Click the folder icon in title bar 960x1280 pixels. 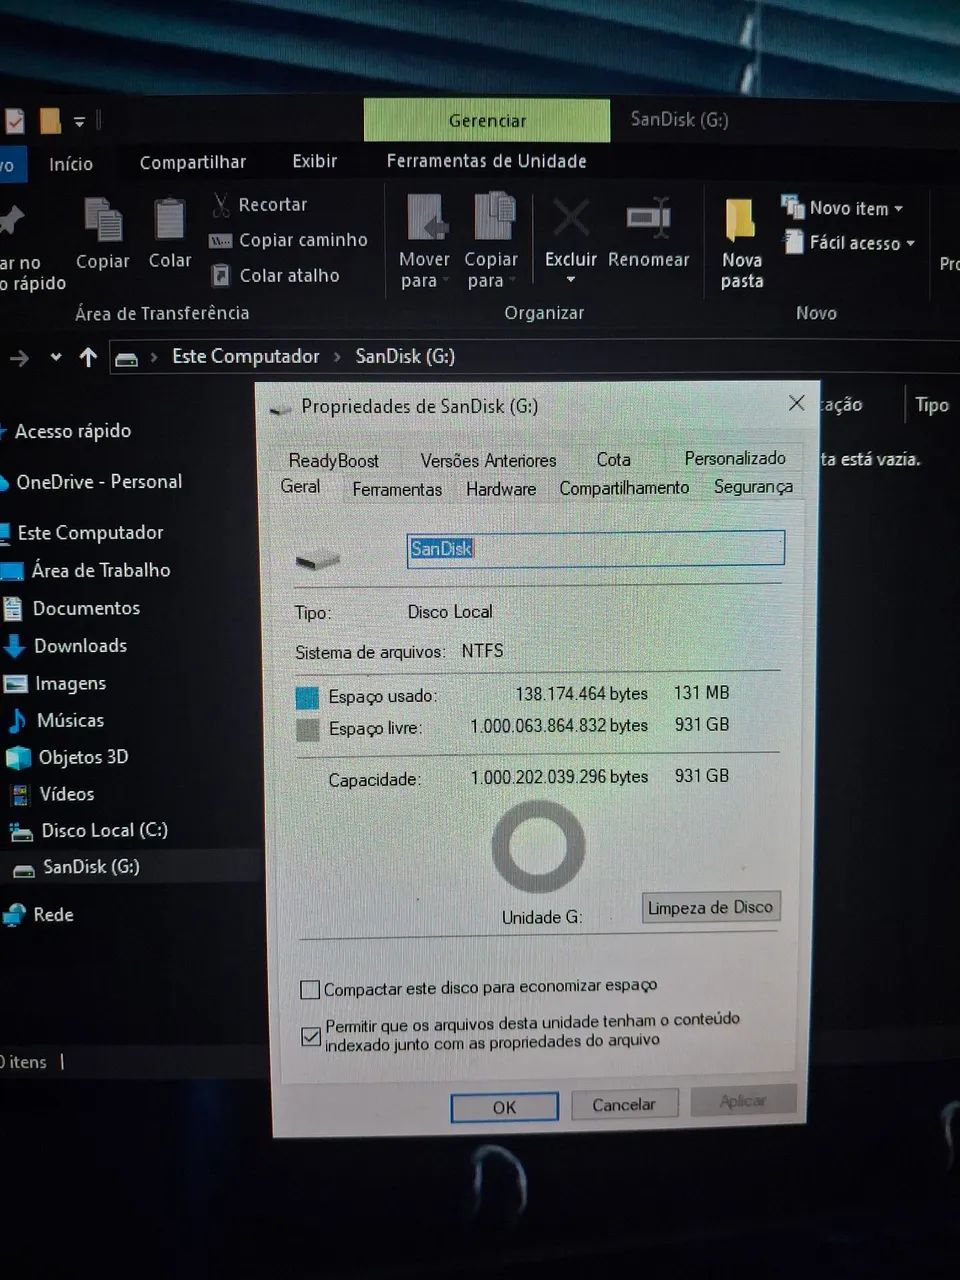pos(50,121)
